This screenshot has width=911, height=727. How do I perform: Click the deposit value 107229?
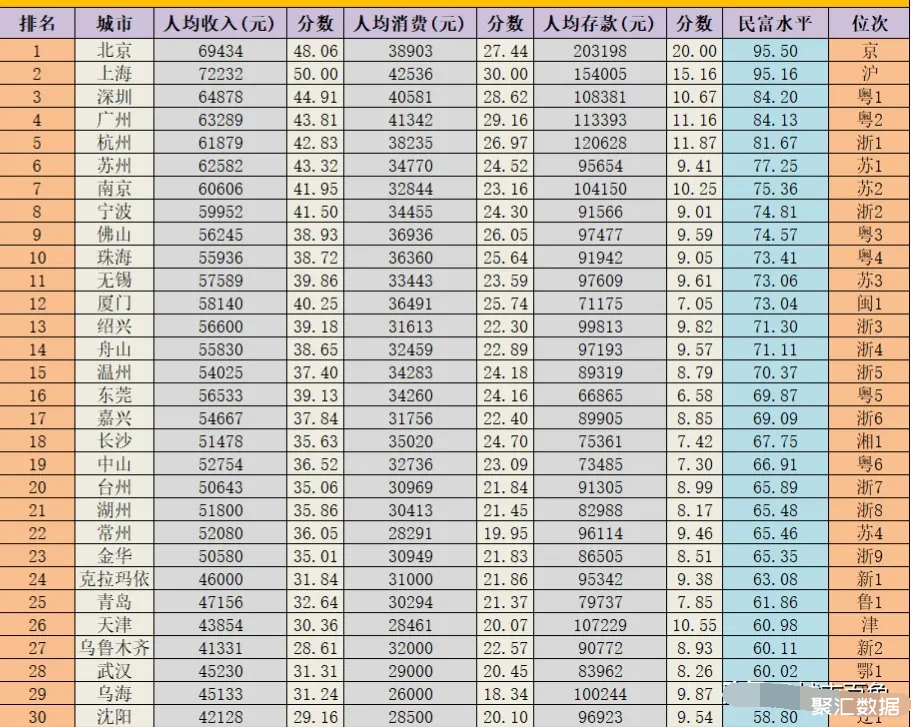tap(600, 625)
